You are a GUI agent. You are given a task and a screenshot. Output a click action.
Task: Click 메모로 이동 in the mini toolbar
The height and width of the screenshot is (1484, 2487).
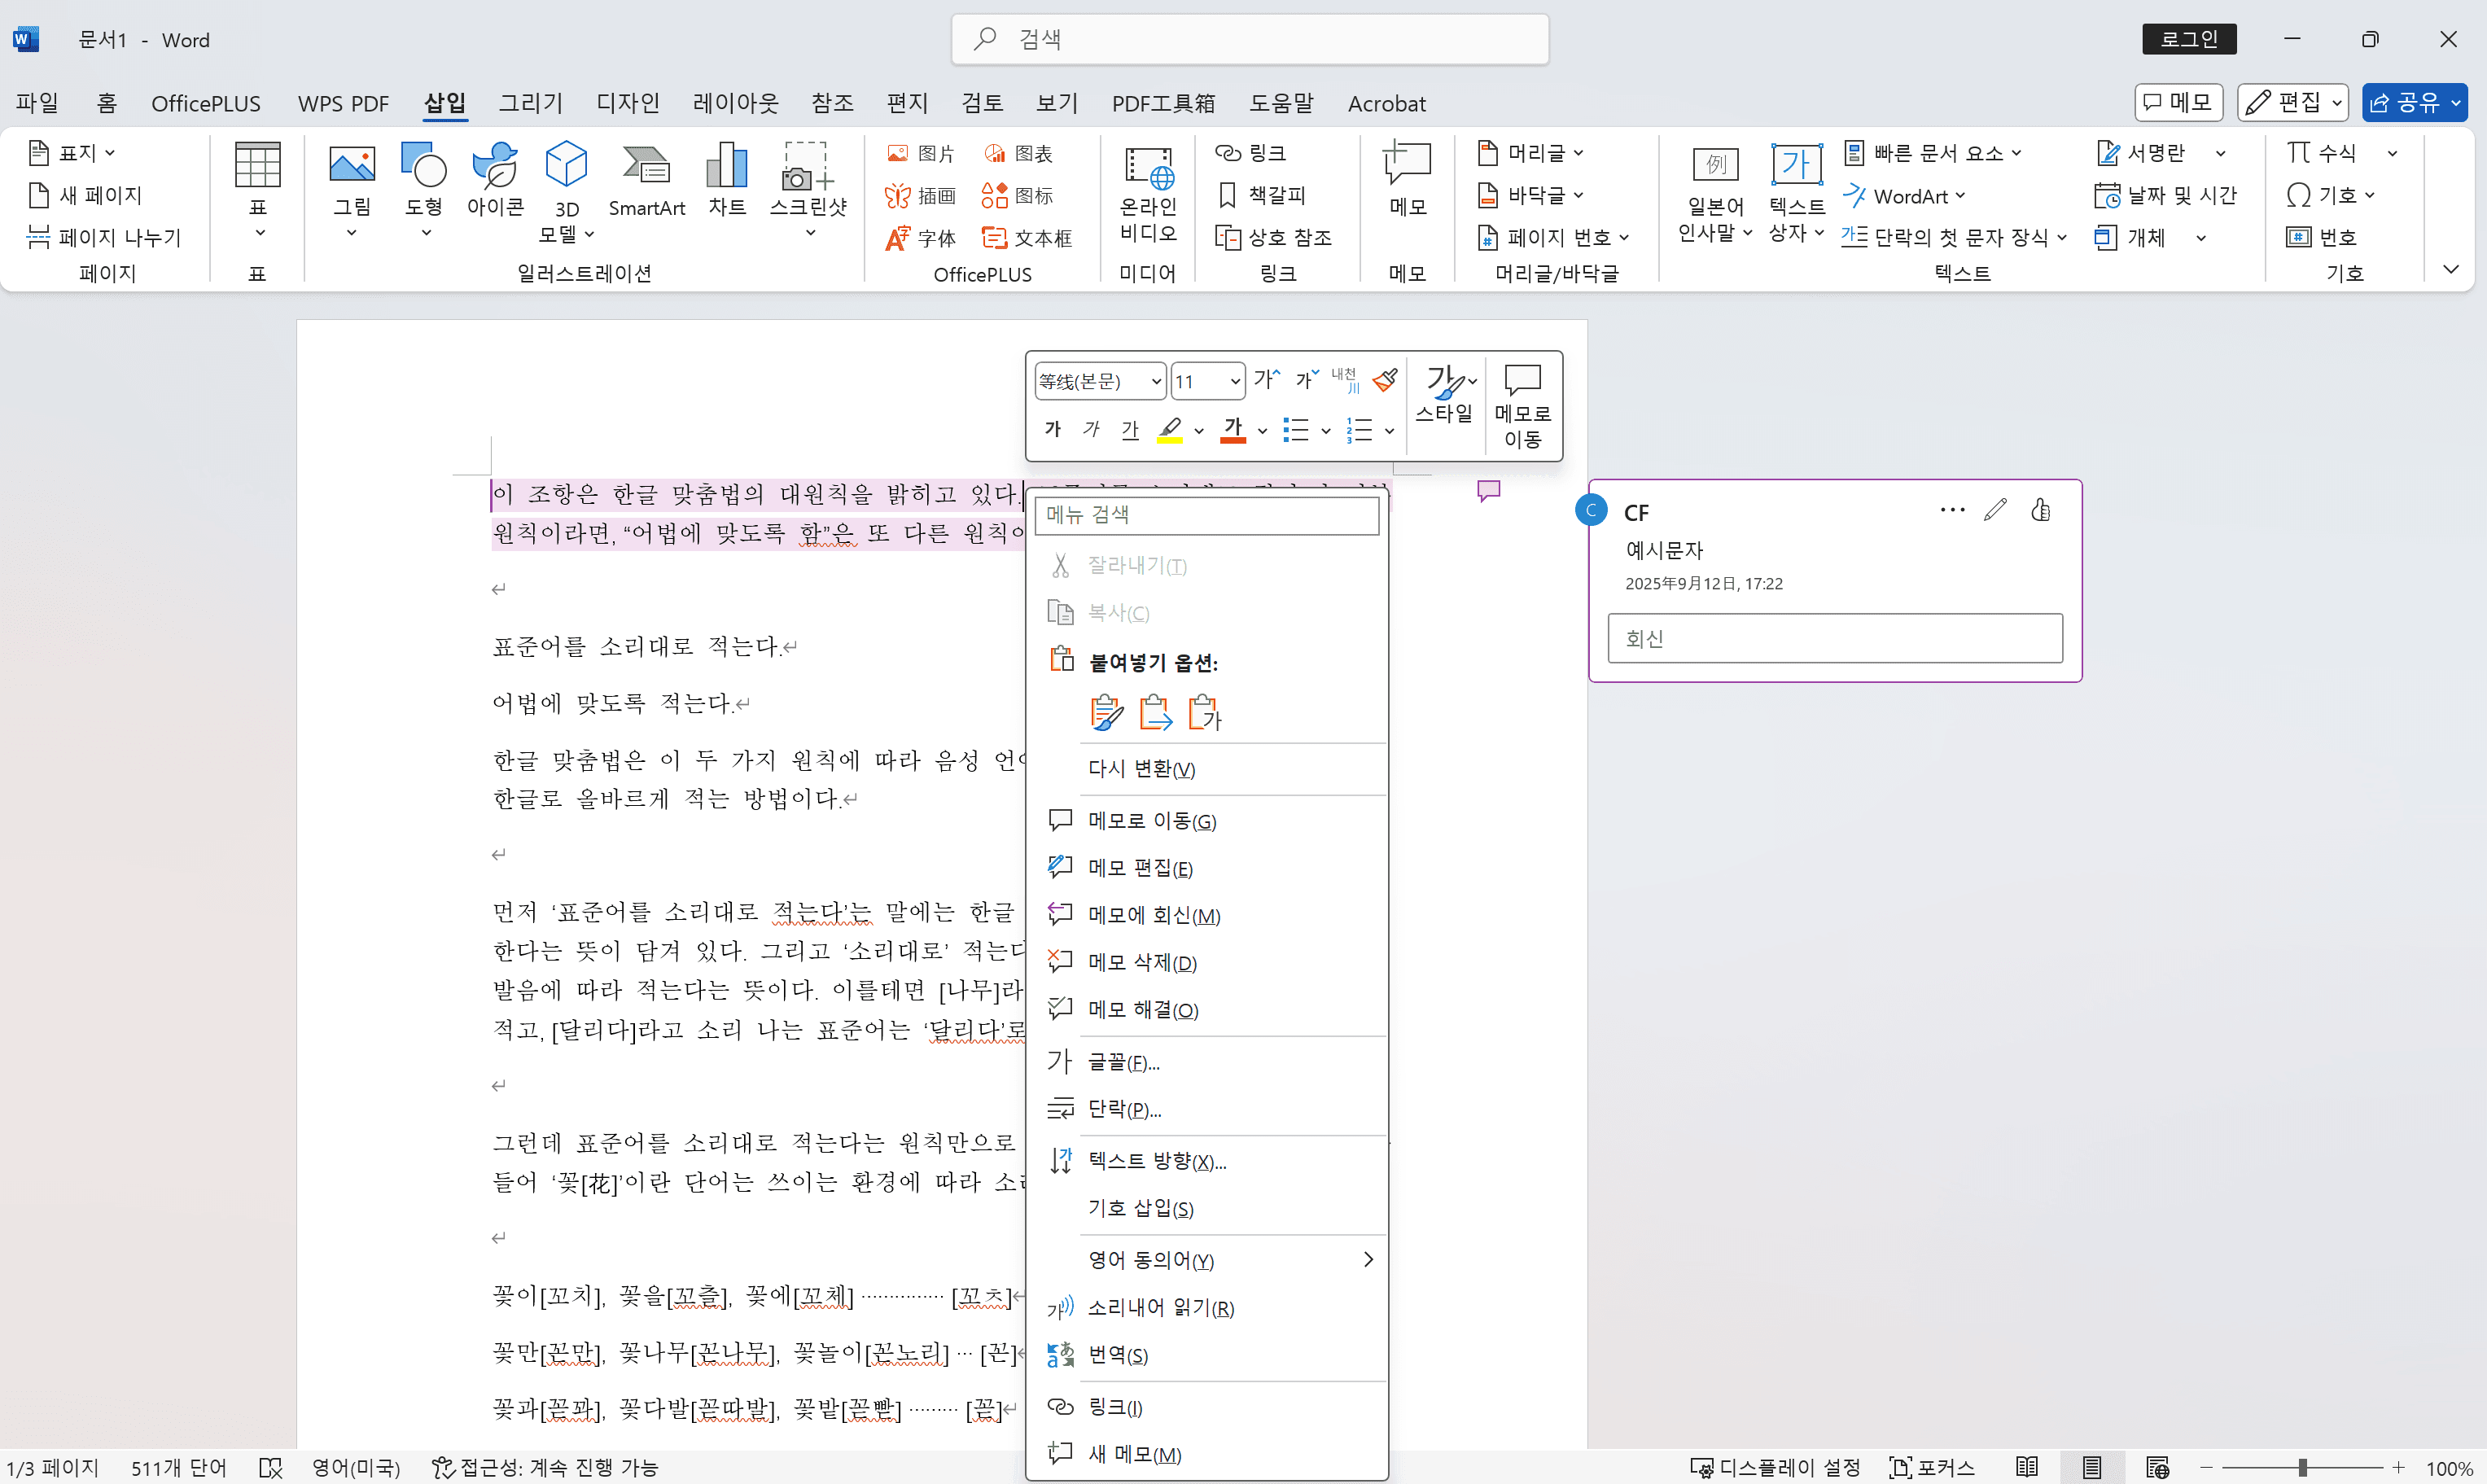tap(1522, 406)
